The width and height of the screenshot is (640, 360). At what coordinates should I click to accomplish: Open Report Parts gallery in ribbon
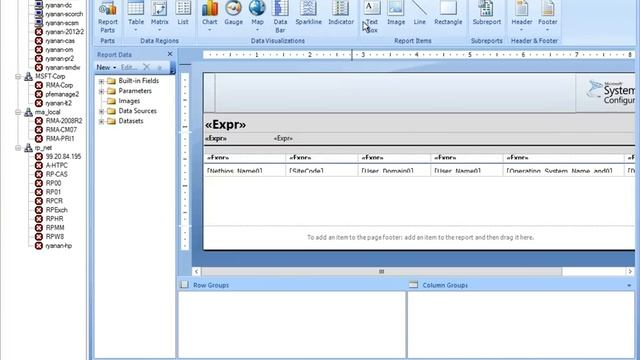(108, 17)
